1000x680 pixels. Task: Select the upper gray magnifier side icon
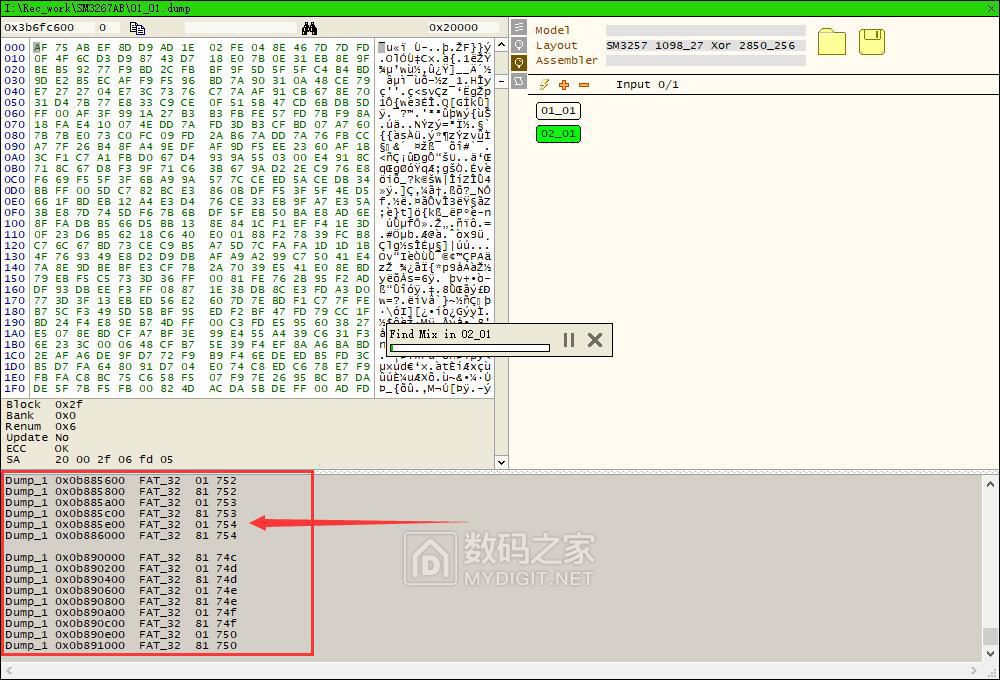(518, 45)
